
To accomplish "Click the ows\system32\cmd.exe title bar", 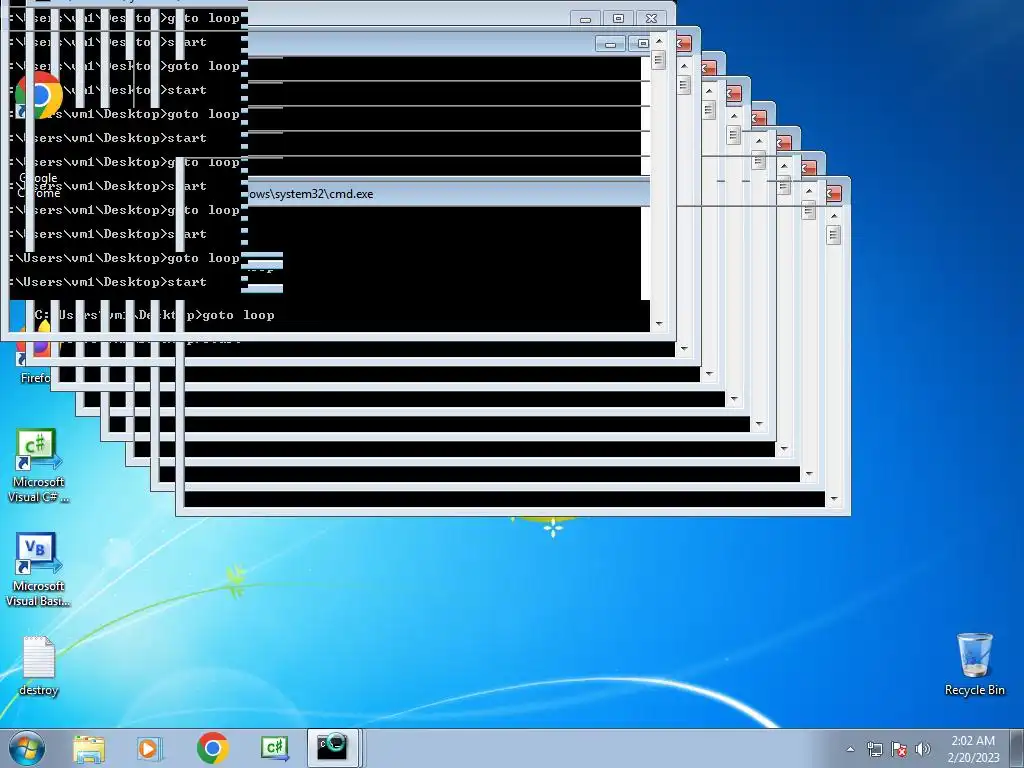I will 448,194.
